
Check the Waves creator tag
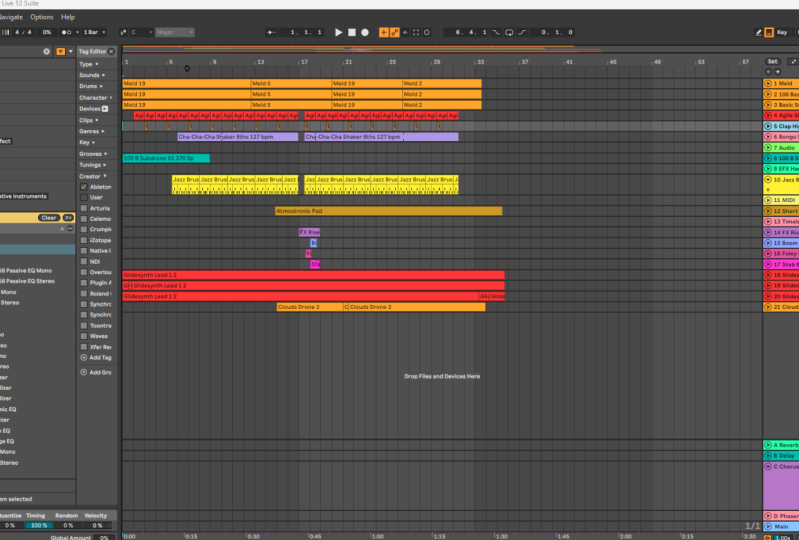[x=84, y=336]
